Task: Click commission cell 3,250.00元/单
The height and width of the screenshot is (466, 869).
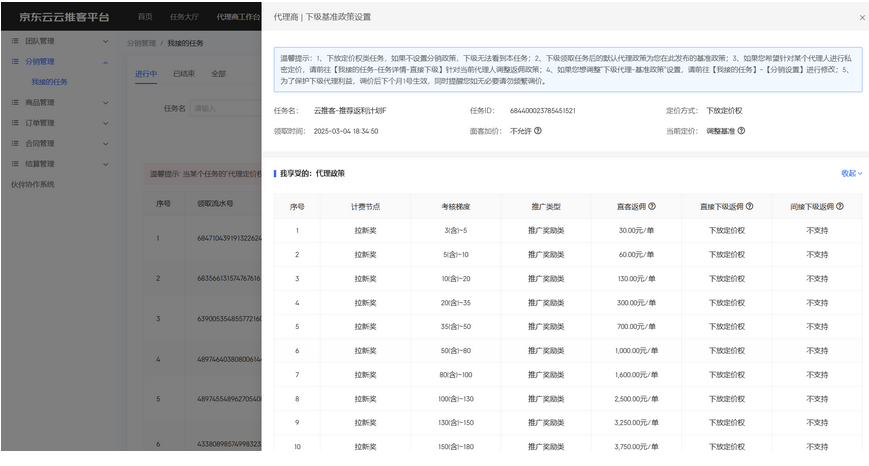Action: pos(636,423)
